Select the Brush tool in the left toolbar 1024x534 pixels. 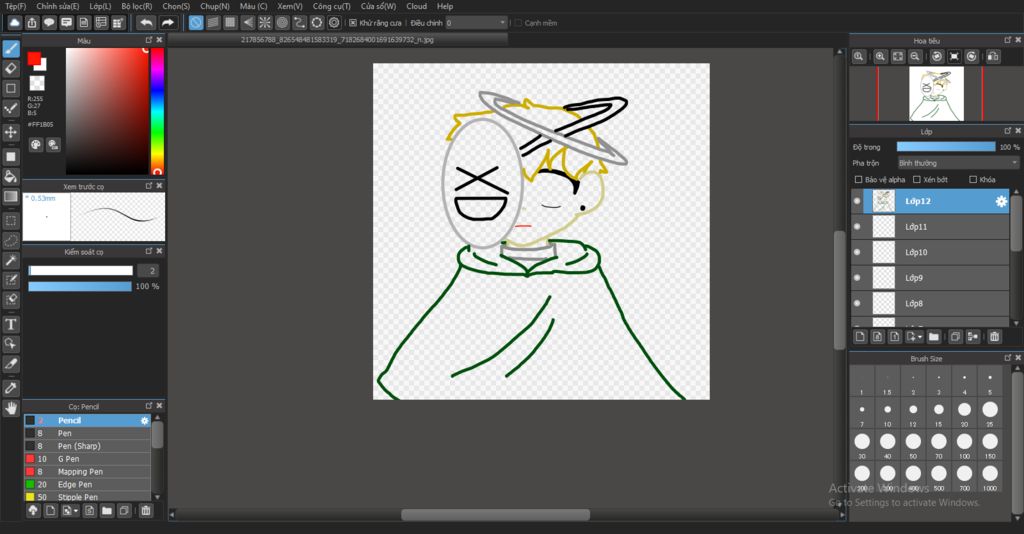pos(11,48)
